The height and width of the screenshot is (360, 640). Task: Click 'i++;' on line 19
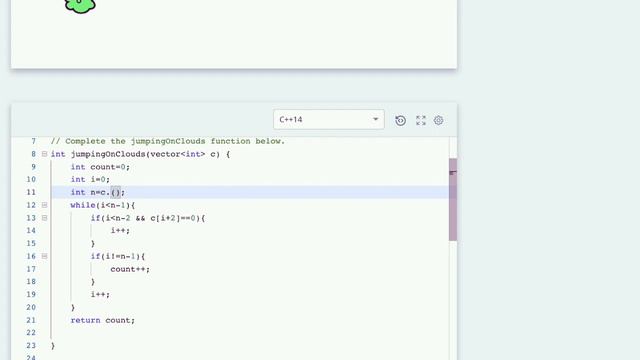tap(100, 295)
